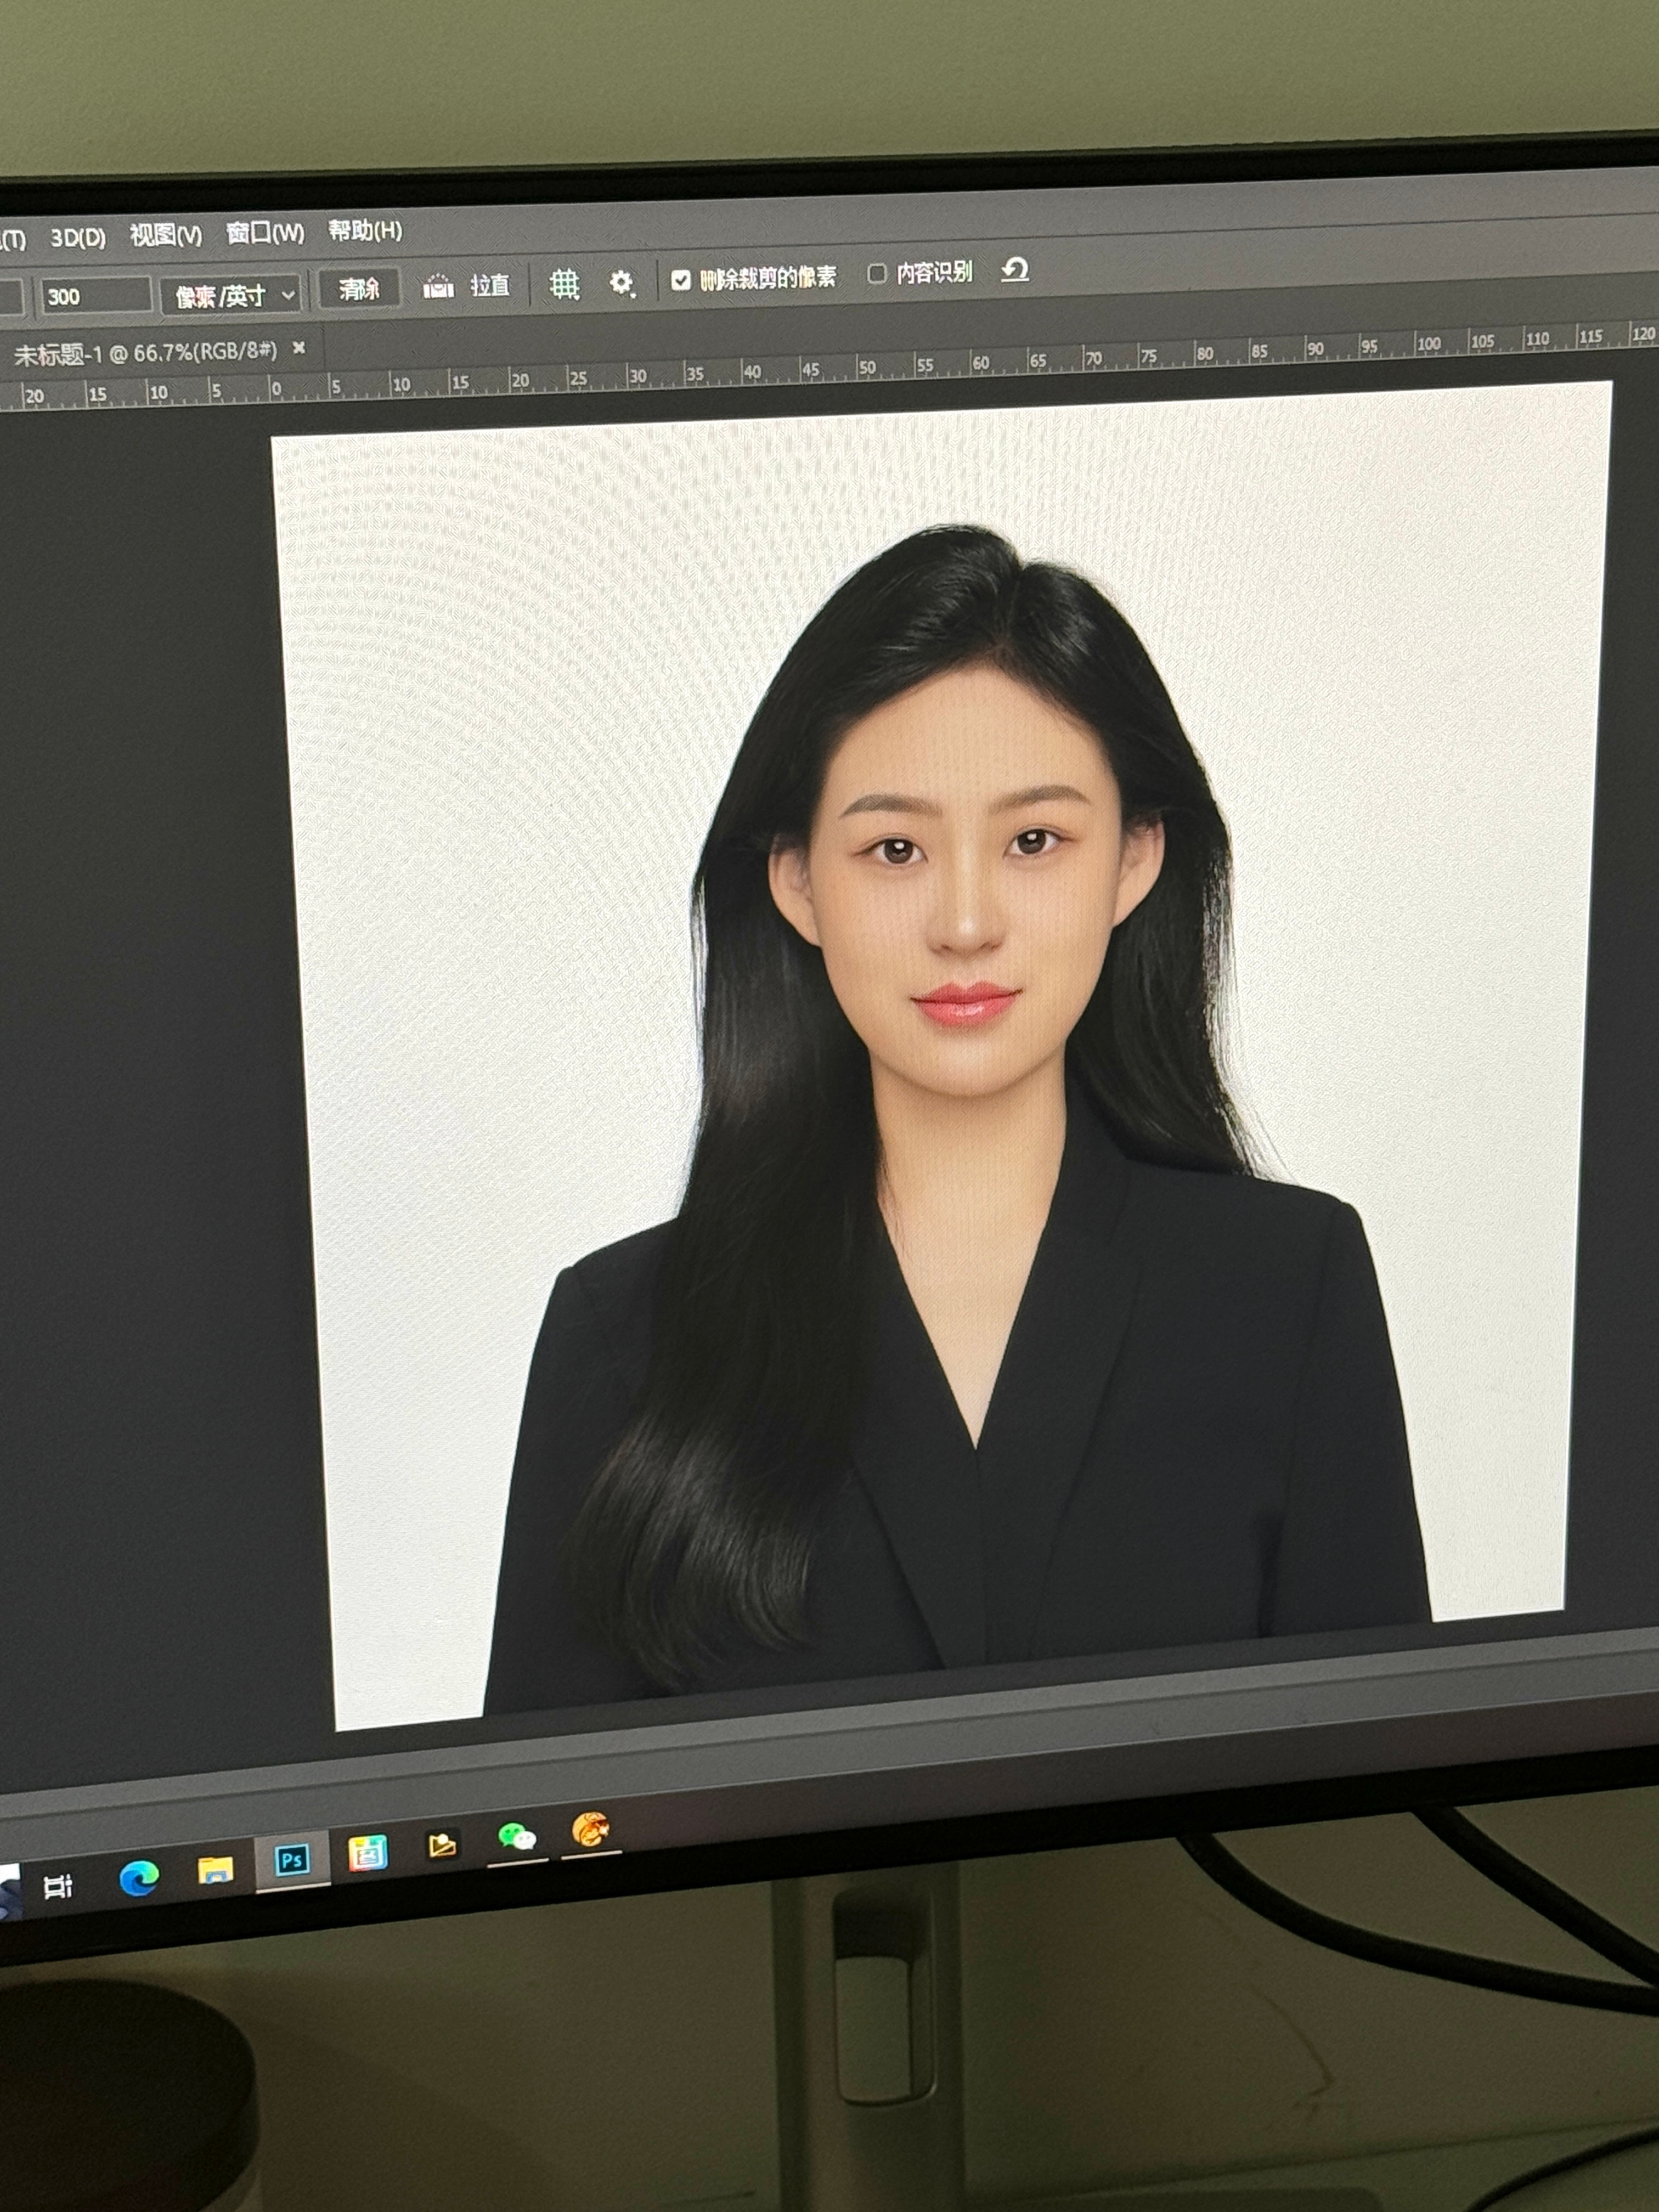Click the reset crop arrow icon
This screenshot has height=2212, width=1659.
(x=1015, y=270)
